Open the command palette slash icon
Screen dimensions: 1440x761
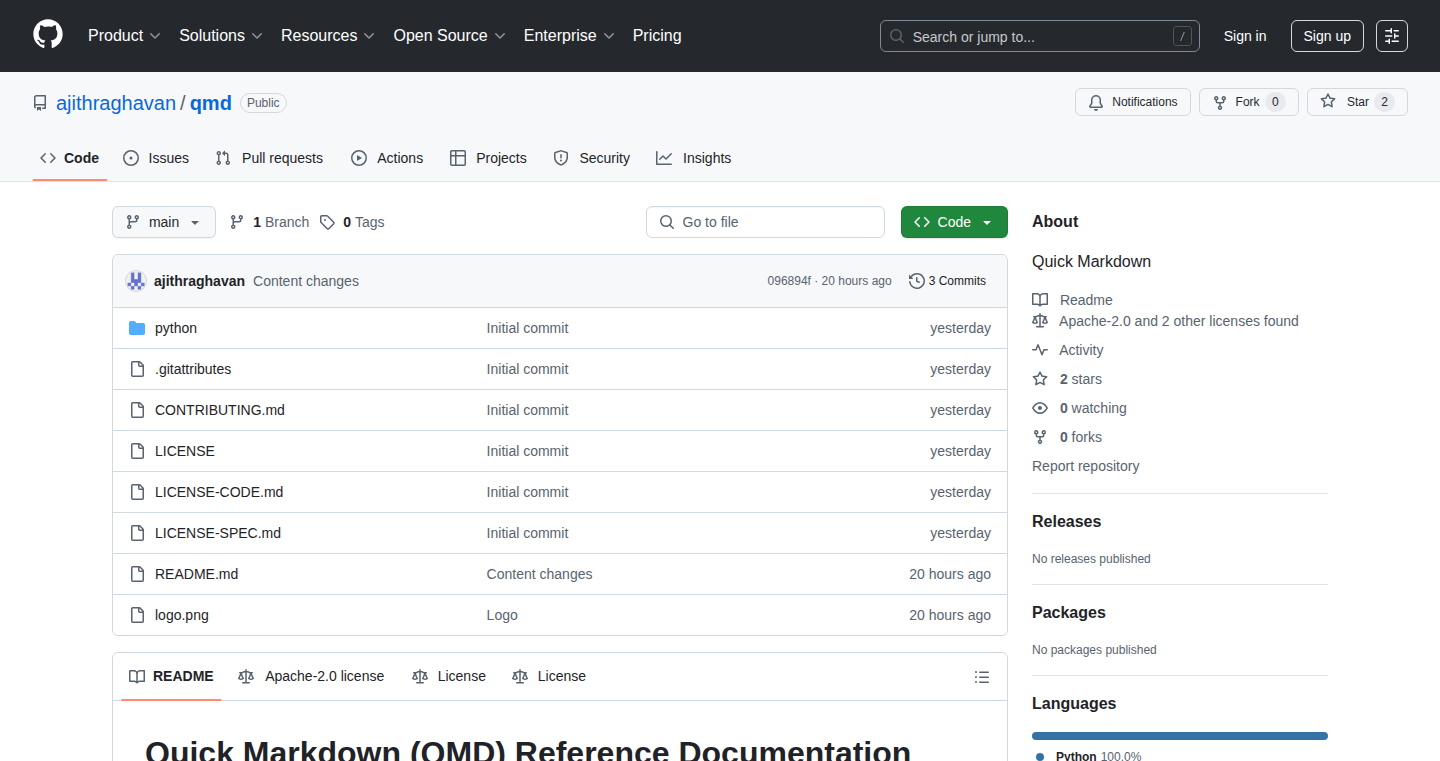pos(1182,36)
